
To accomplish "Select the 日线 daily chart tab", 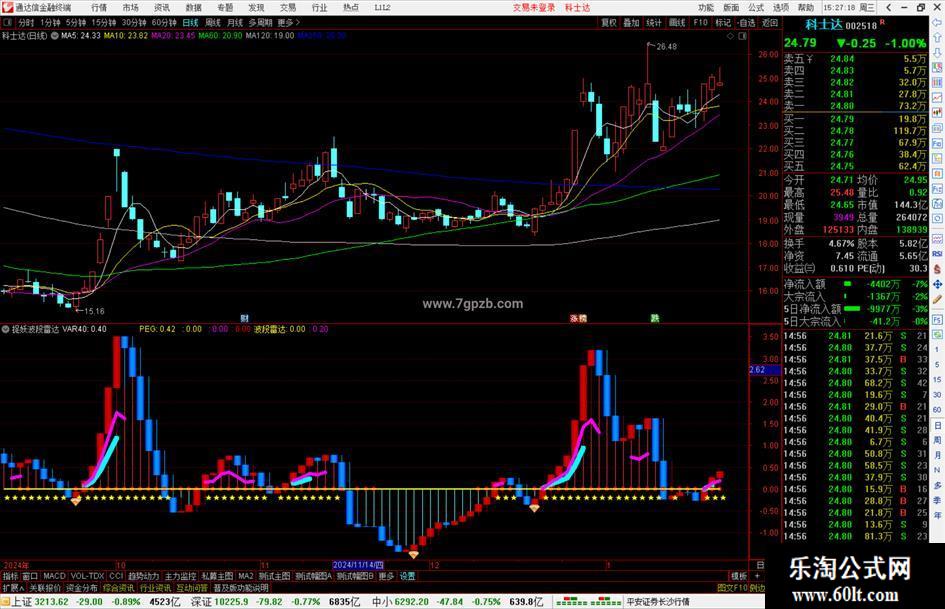I will [x=190, y=22].
